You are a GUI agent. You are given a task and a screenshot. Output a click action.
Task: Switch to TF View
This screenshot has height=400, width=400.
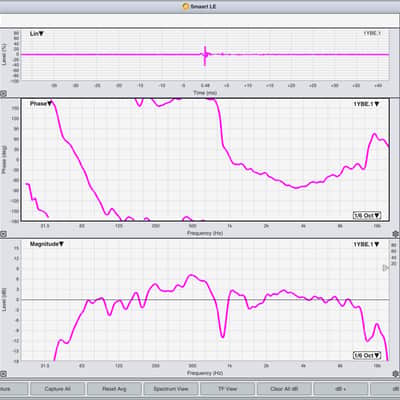tap(227, 389)
